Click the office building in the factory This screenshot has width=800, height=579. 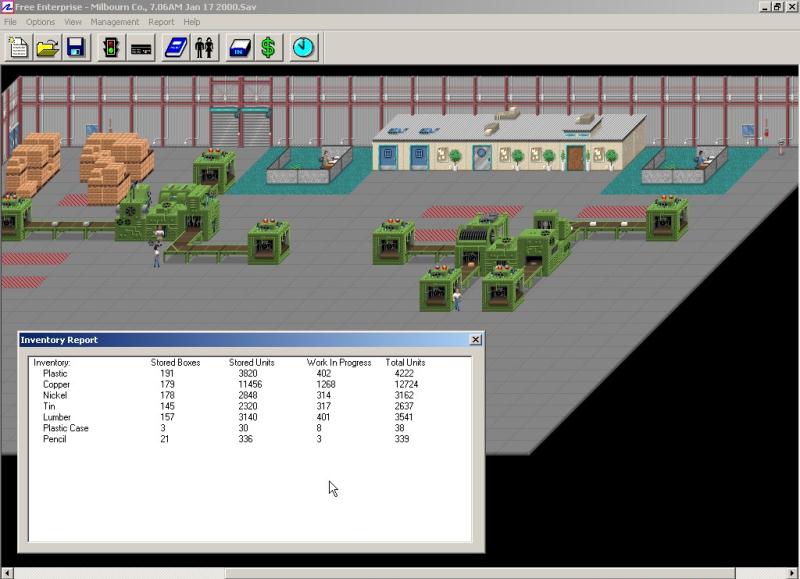coord(508,143)
